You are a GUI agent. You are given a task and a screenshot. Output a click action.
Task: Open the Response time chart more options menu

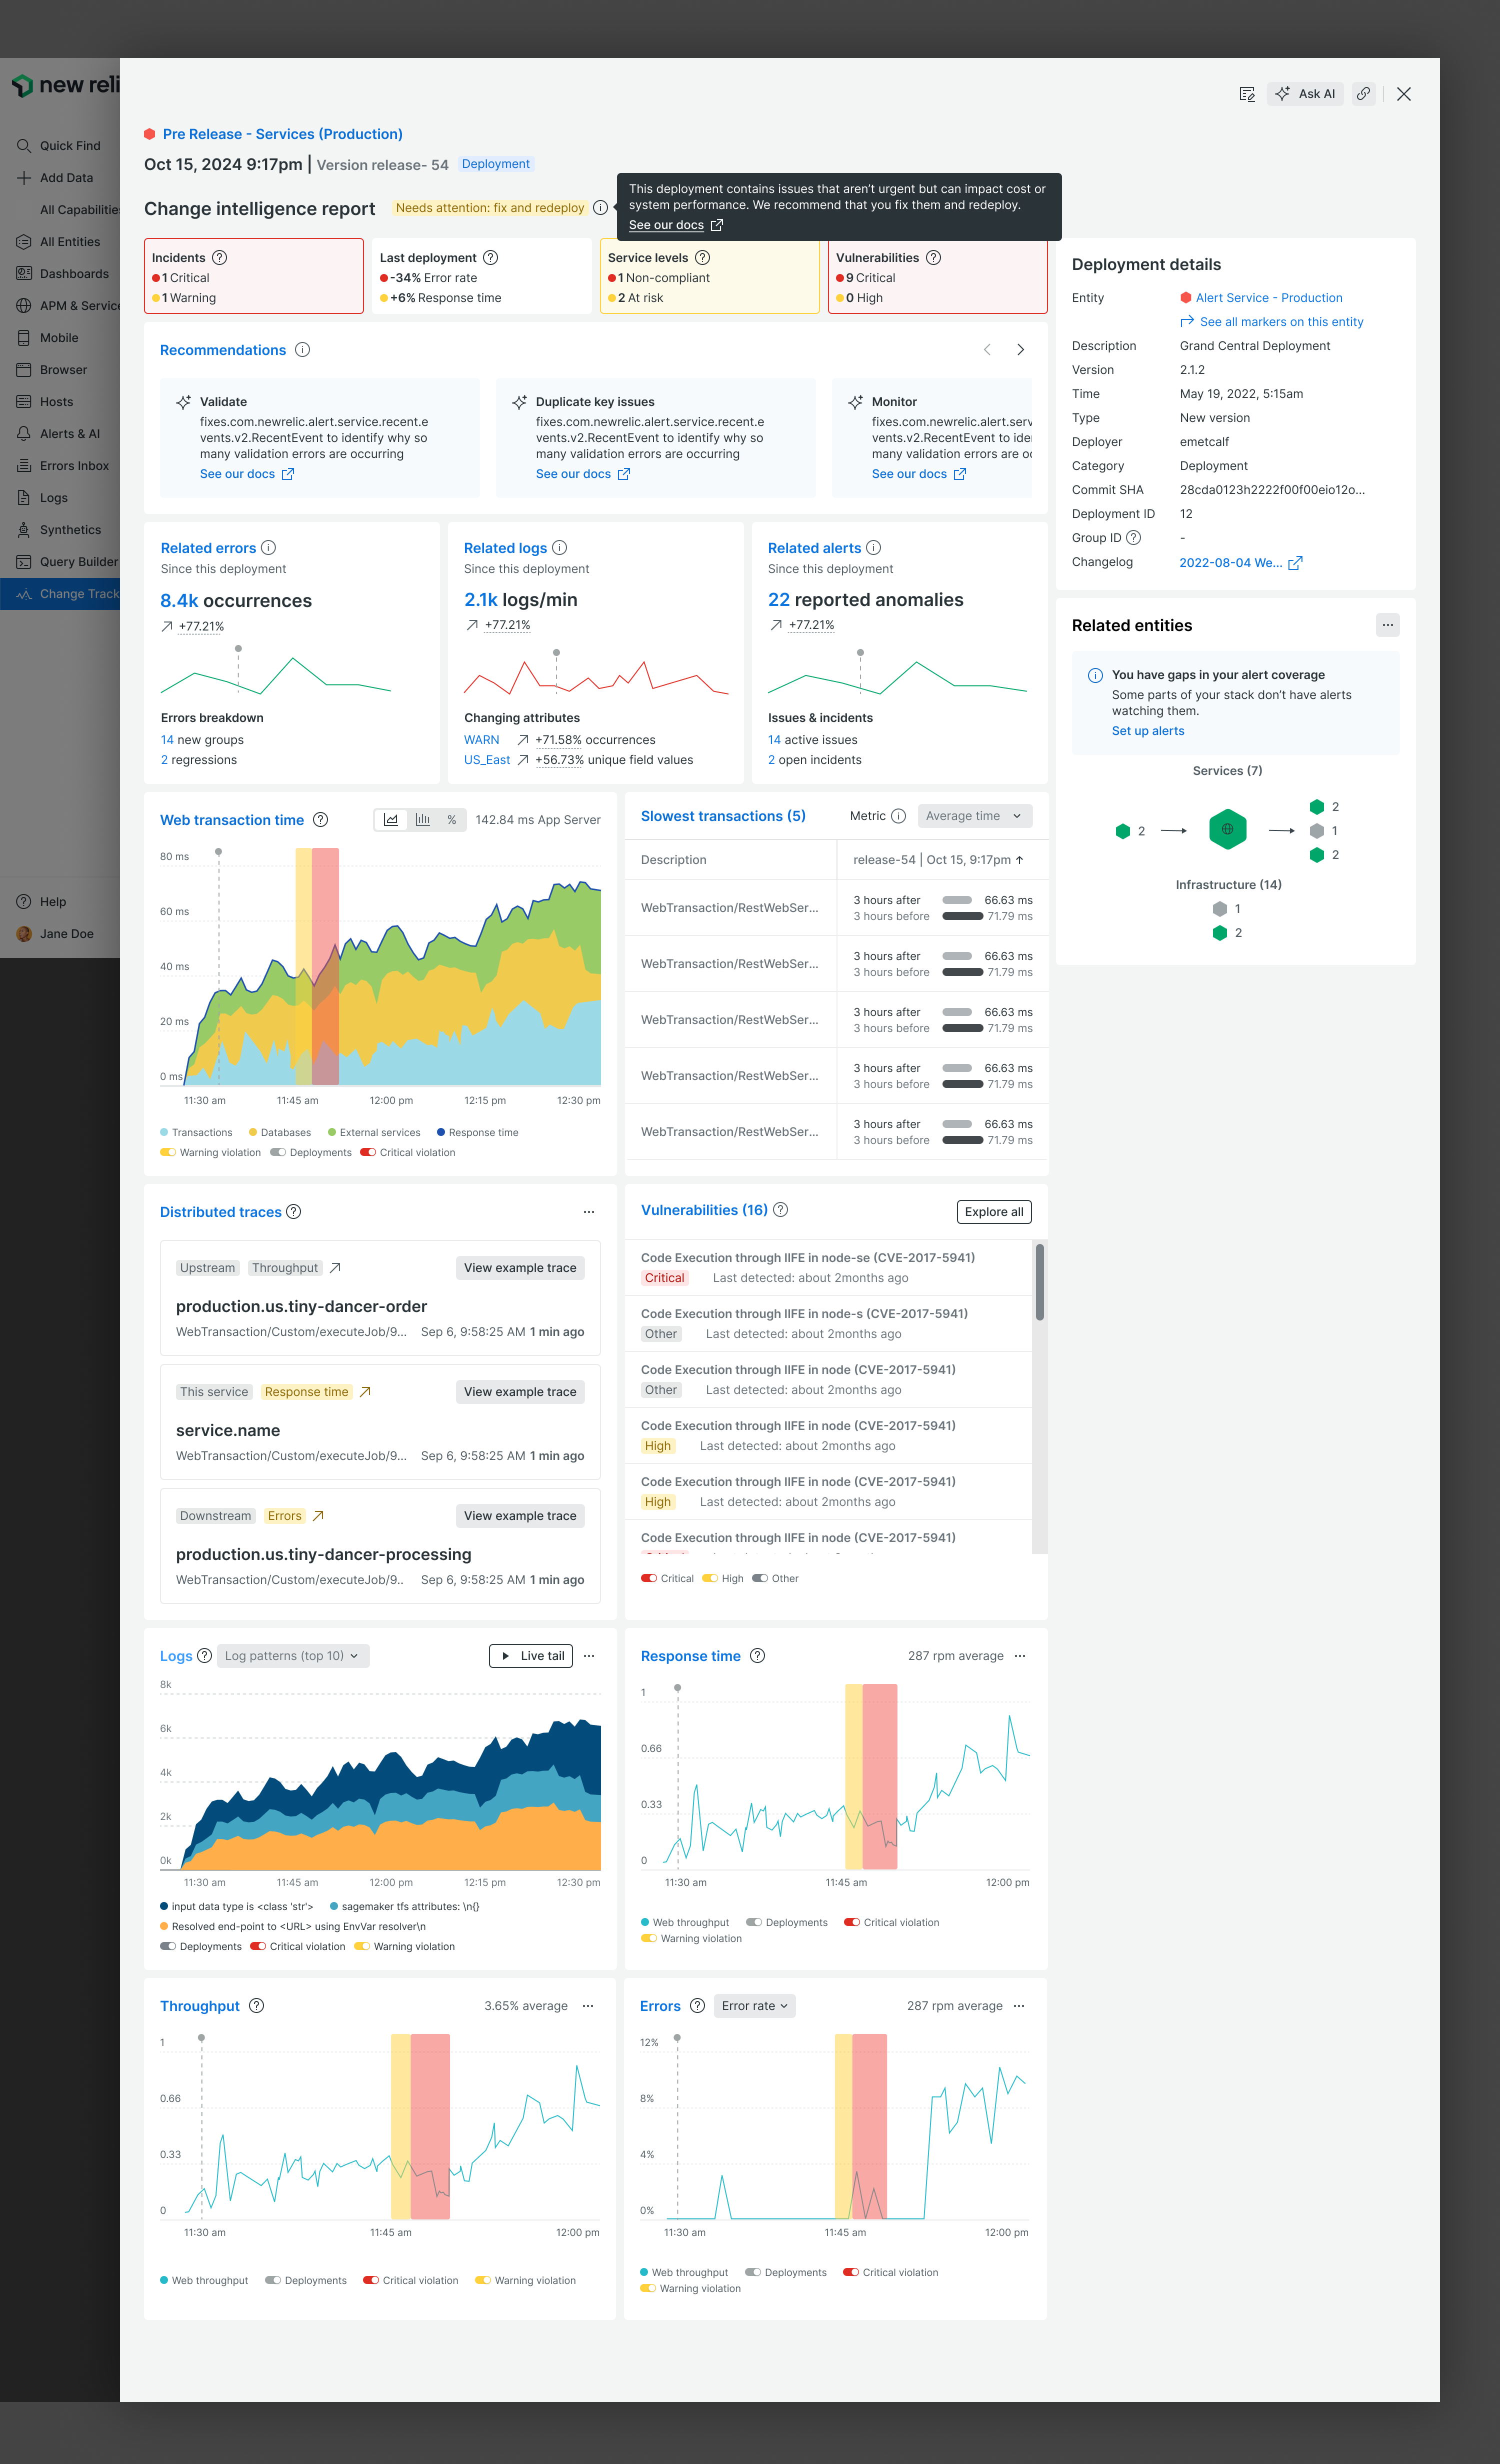coord(1020,1656)
